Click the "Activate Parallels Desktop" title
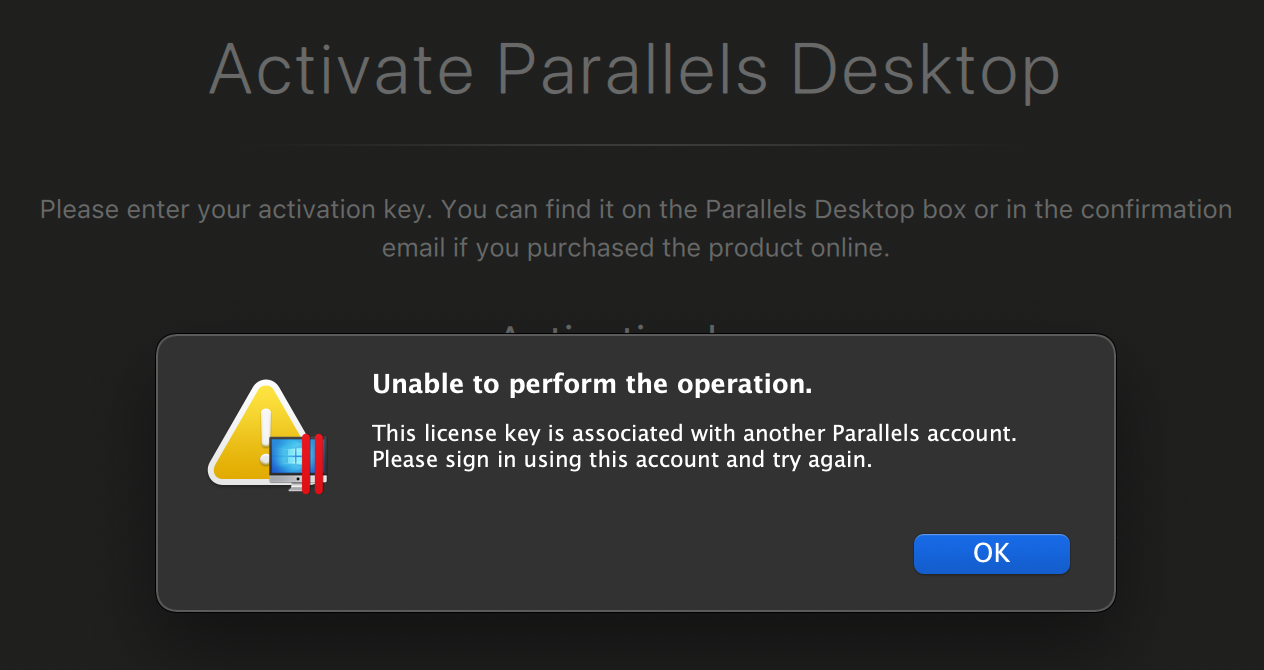Viewport: 1264px width, 670px height. (634, 70)
